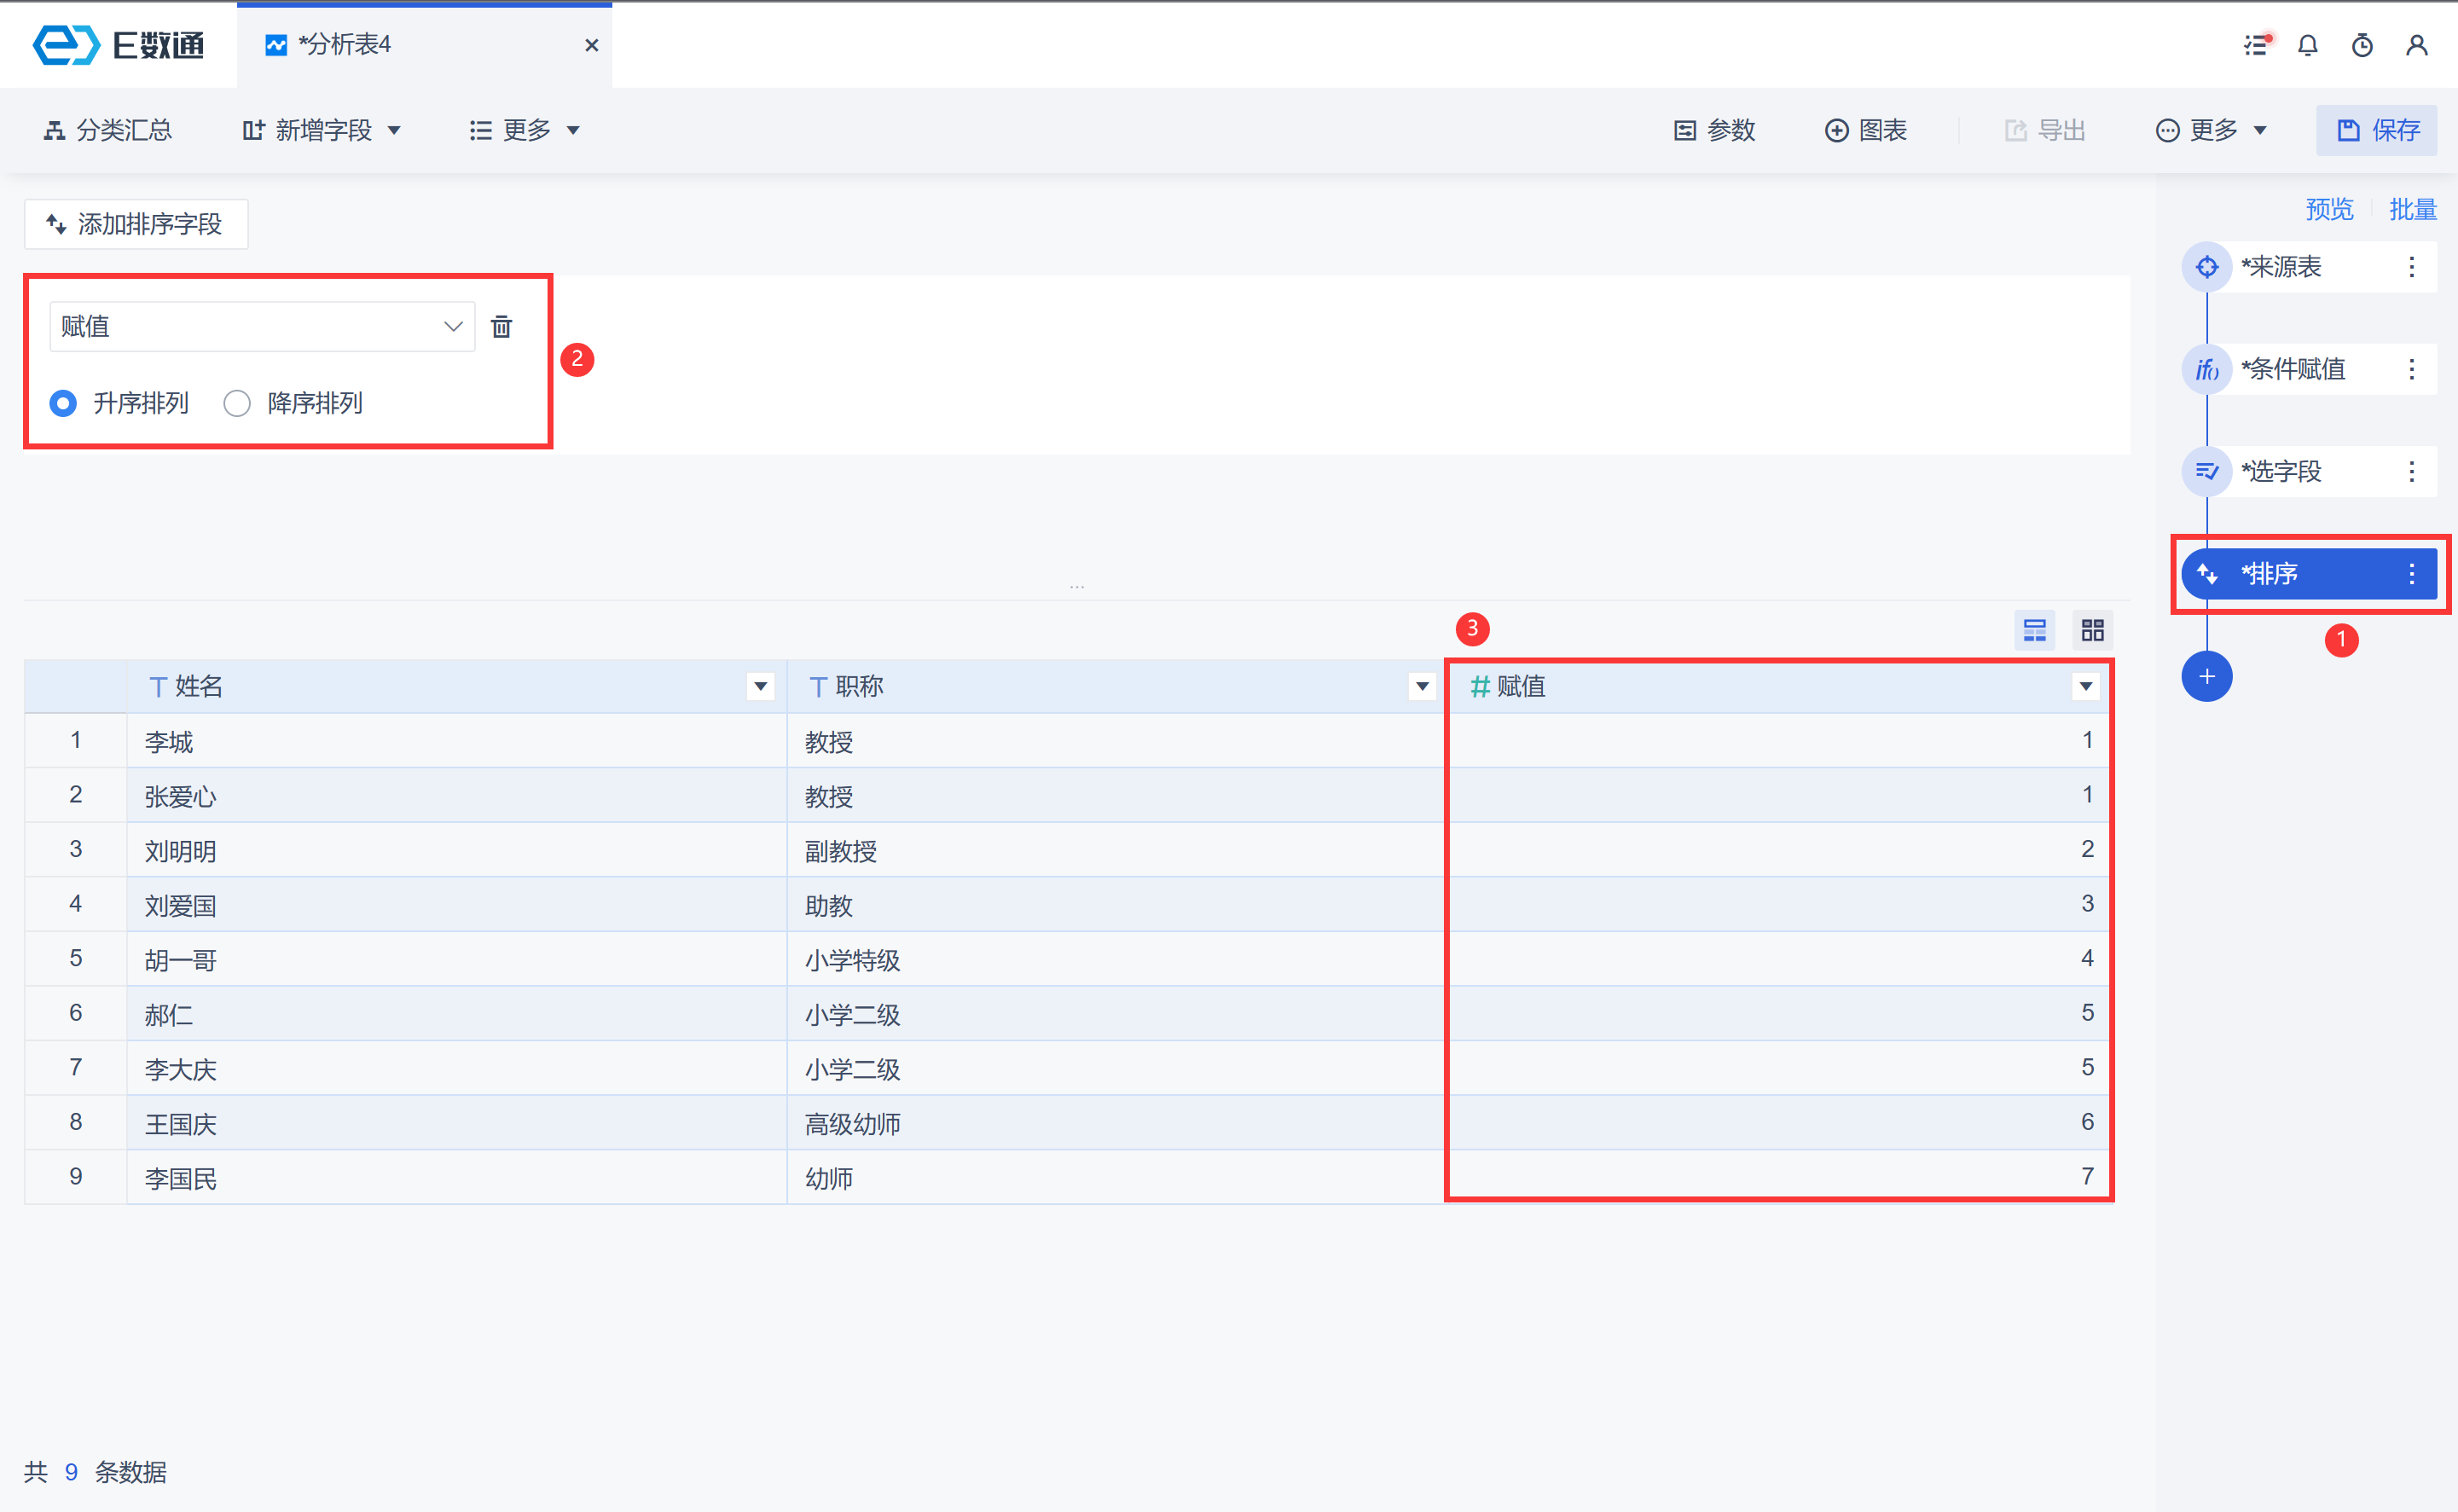Delete the 赋值 sort field with trash icon
Screen dimensions: 2458x1512
pos(501,327)
